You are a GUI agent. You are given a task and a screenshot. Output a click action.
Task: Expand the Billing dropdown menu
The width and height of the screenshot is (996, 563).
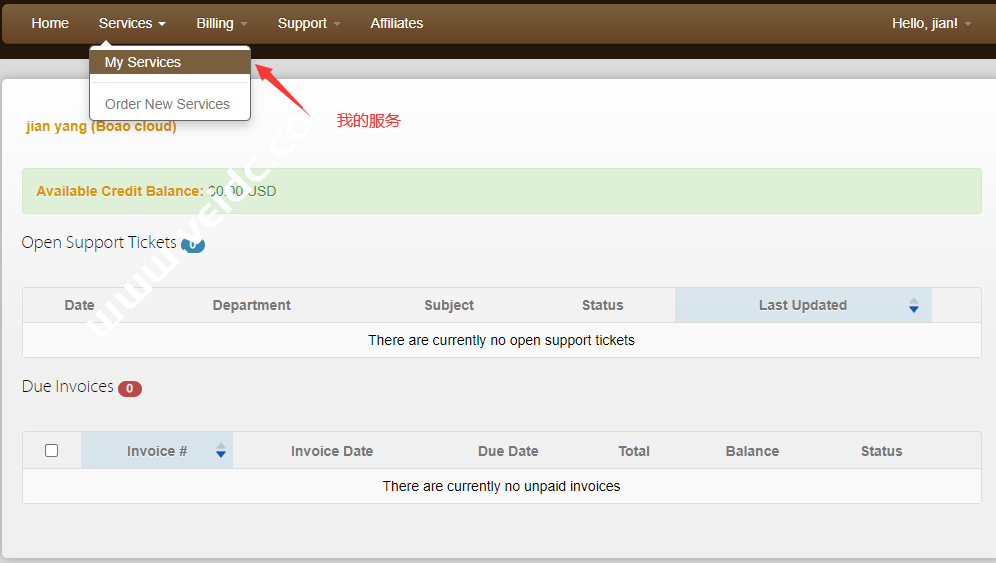[221, 23]
